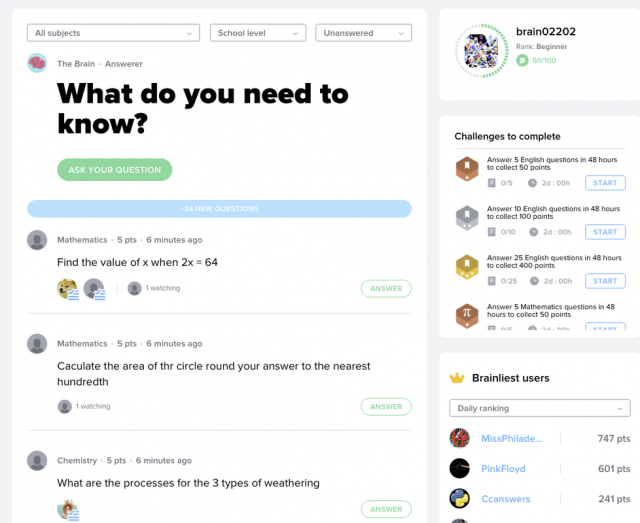
Task: Click the green points coin icon
Action: (522, 60)
